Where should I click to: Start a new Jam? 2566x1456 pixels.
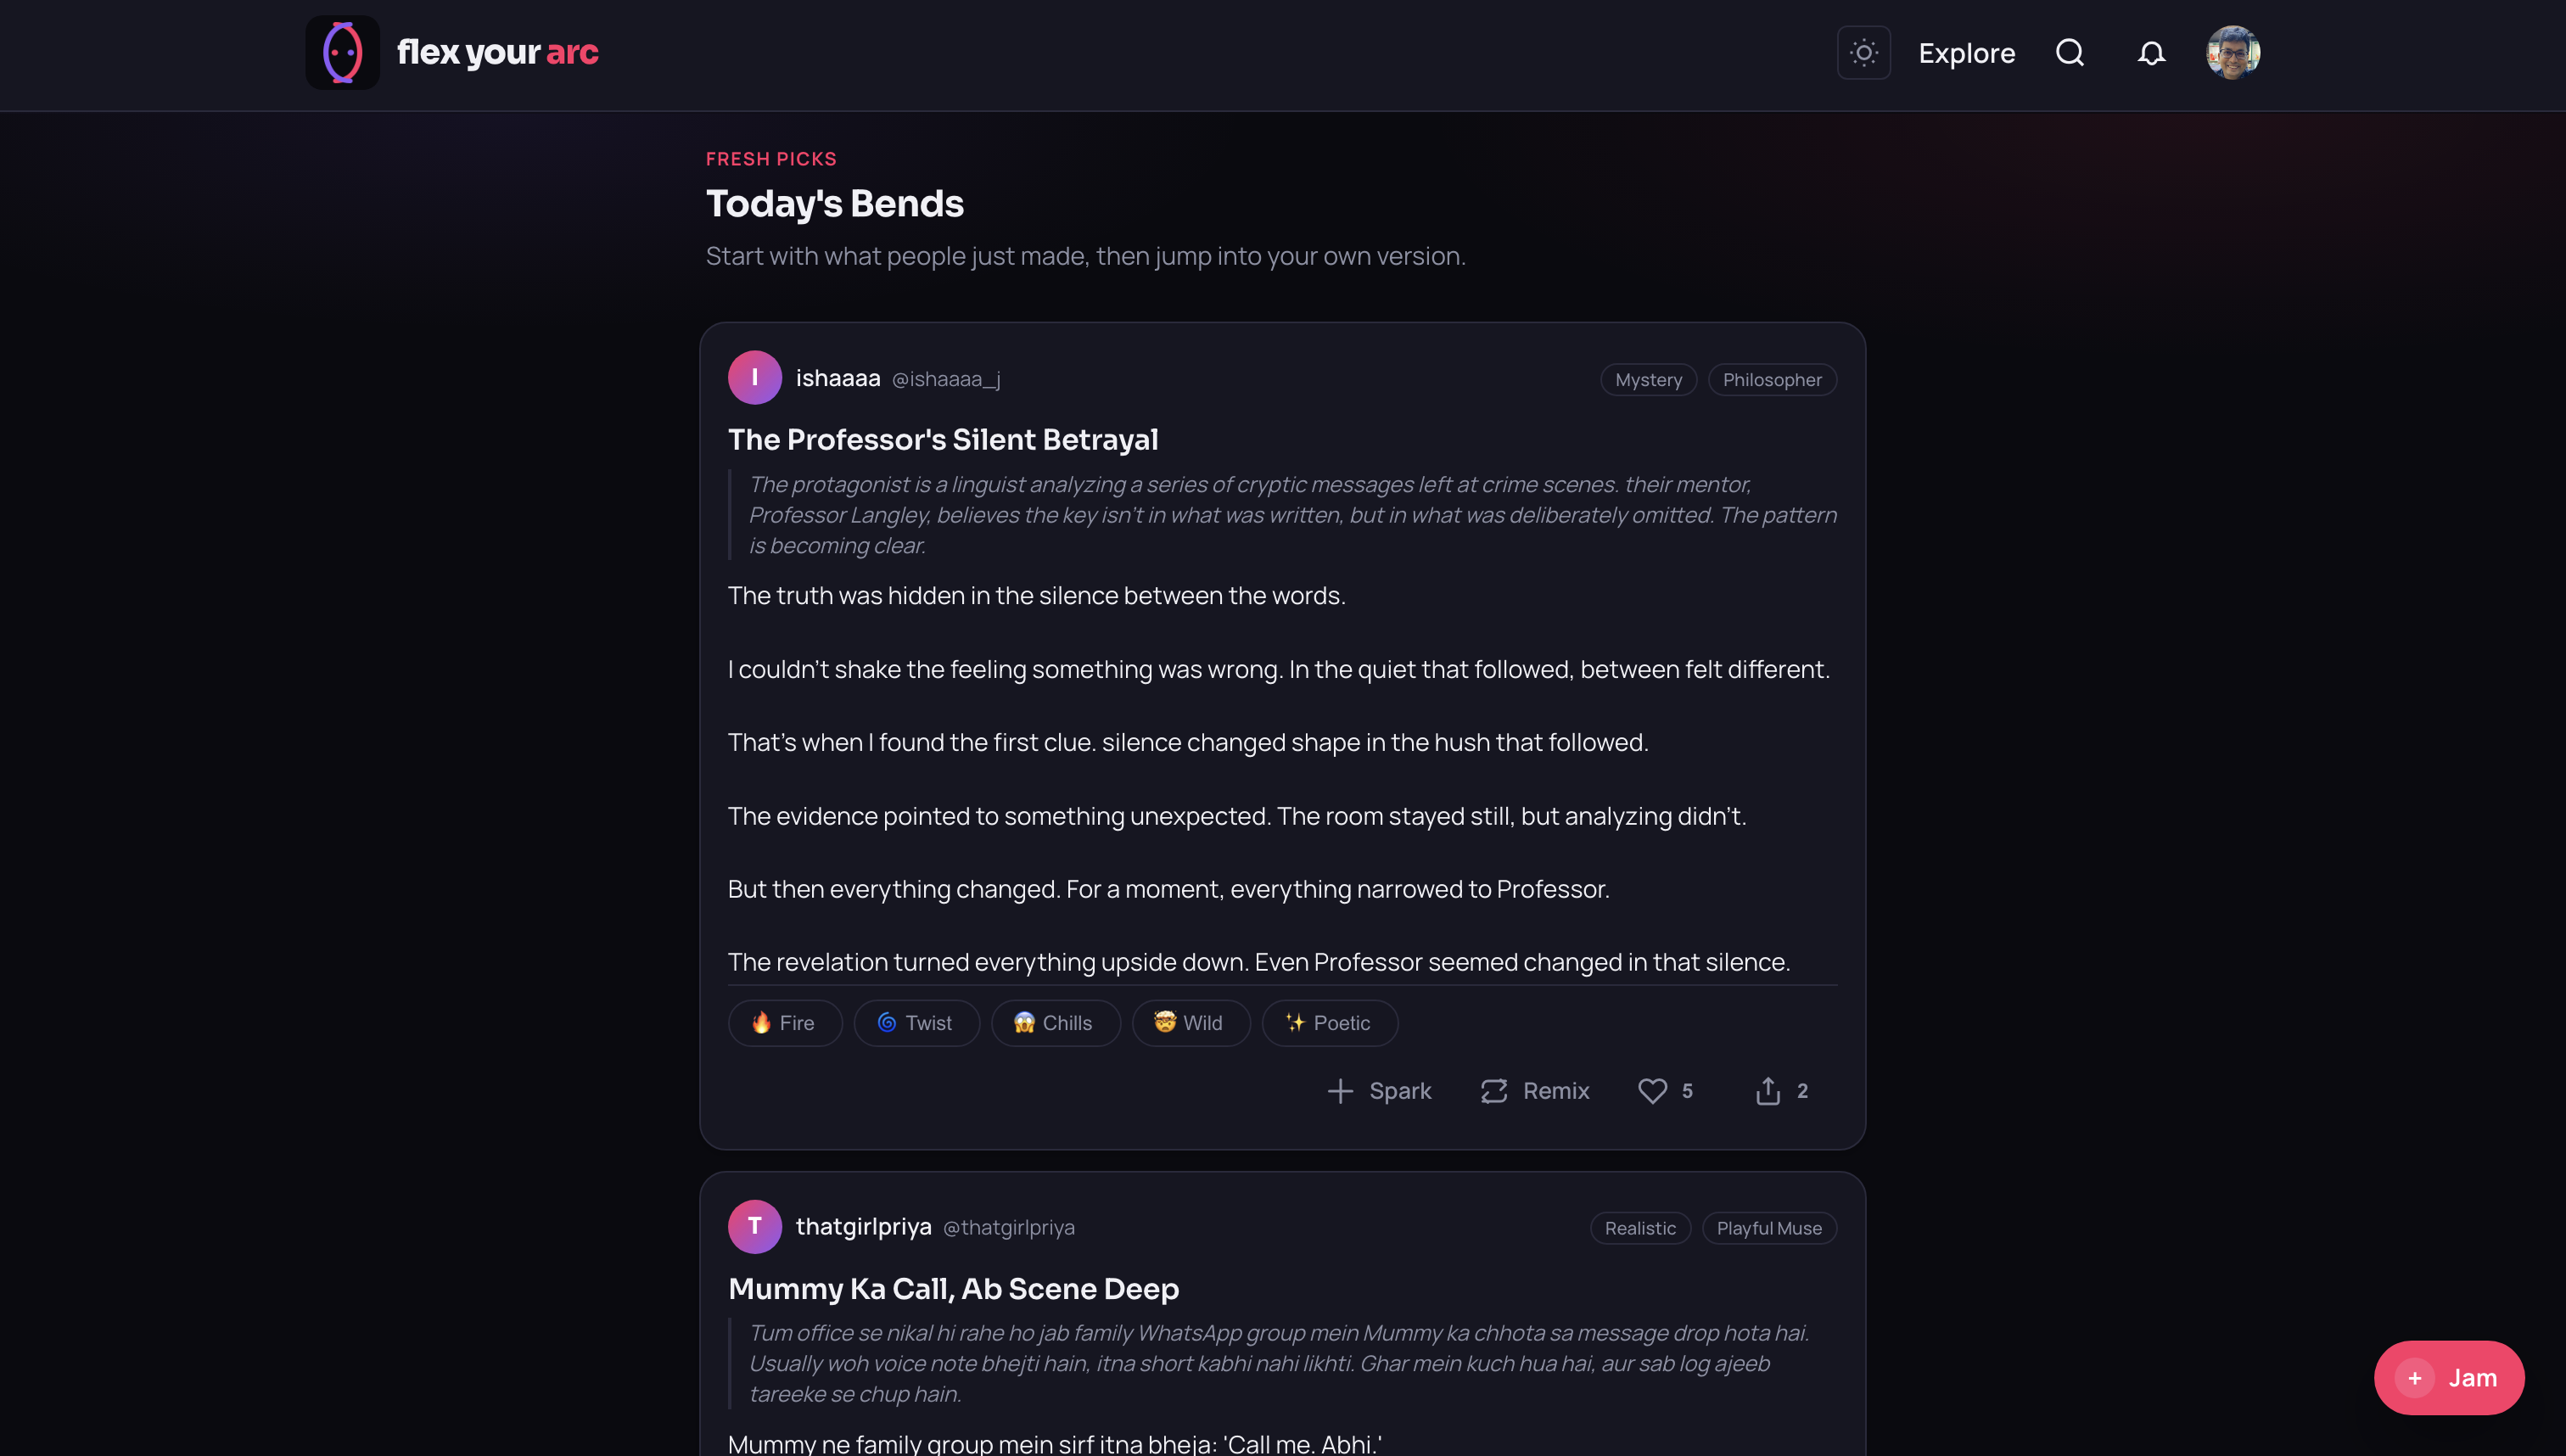pyautogui.click(x=2448, y=1378)
